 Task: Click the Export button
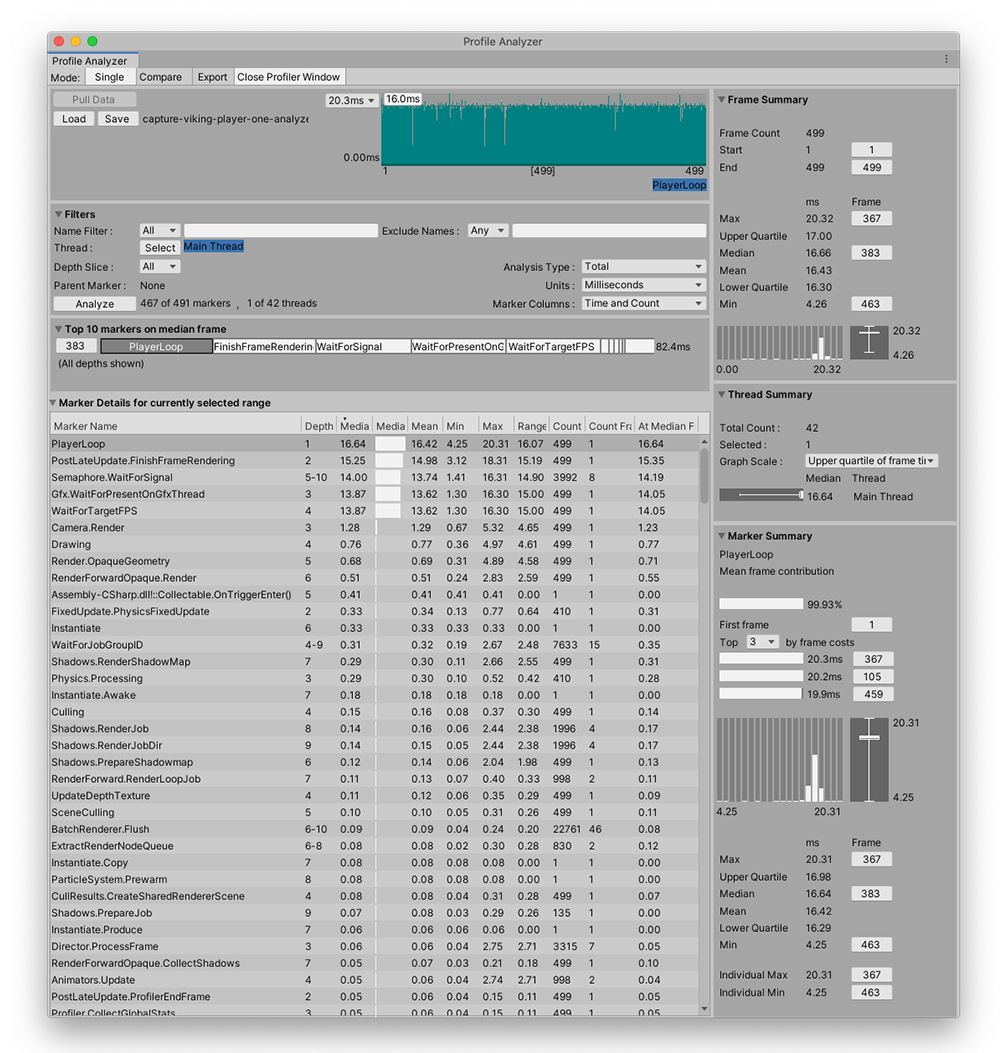(212, 77)
